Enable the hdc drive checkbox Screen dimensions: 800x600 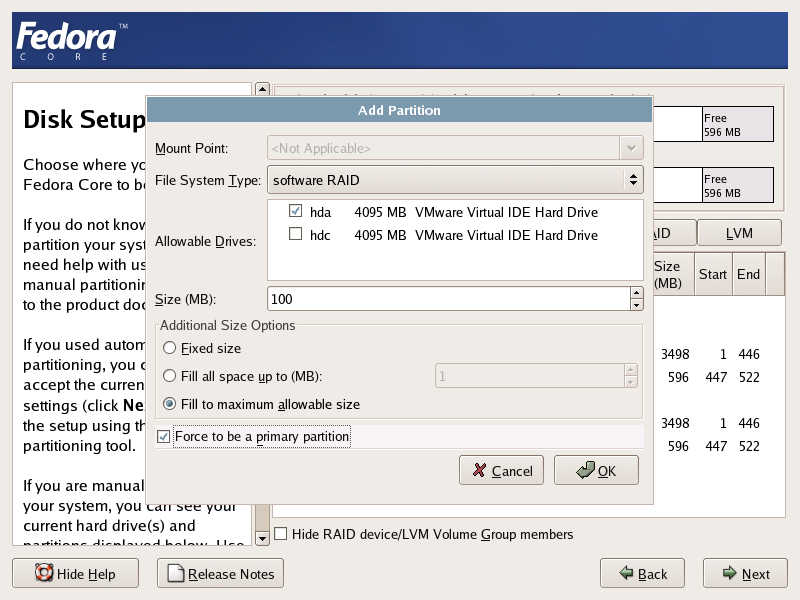[295, 234]
